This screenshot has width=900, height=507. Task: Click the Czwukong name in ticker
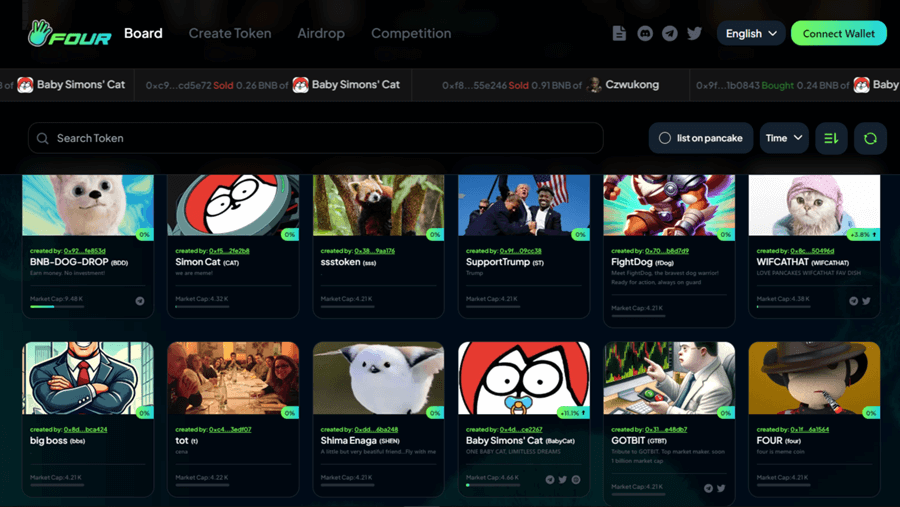coord(632,85)
